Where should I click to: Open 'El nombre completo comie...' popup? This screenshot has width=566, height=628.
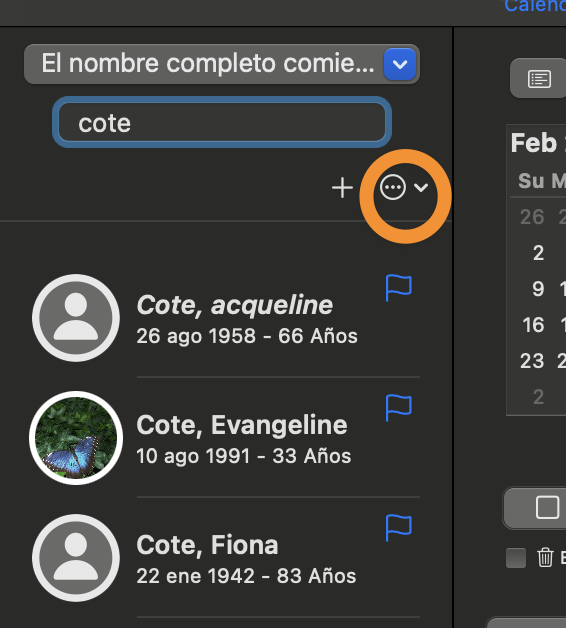(x=222, y=64)
